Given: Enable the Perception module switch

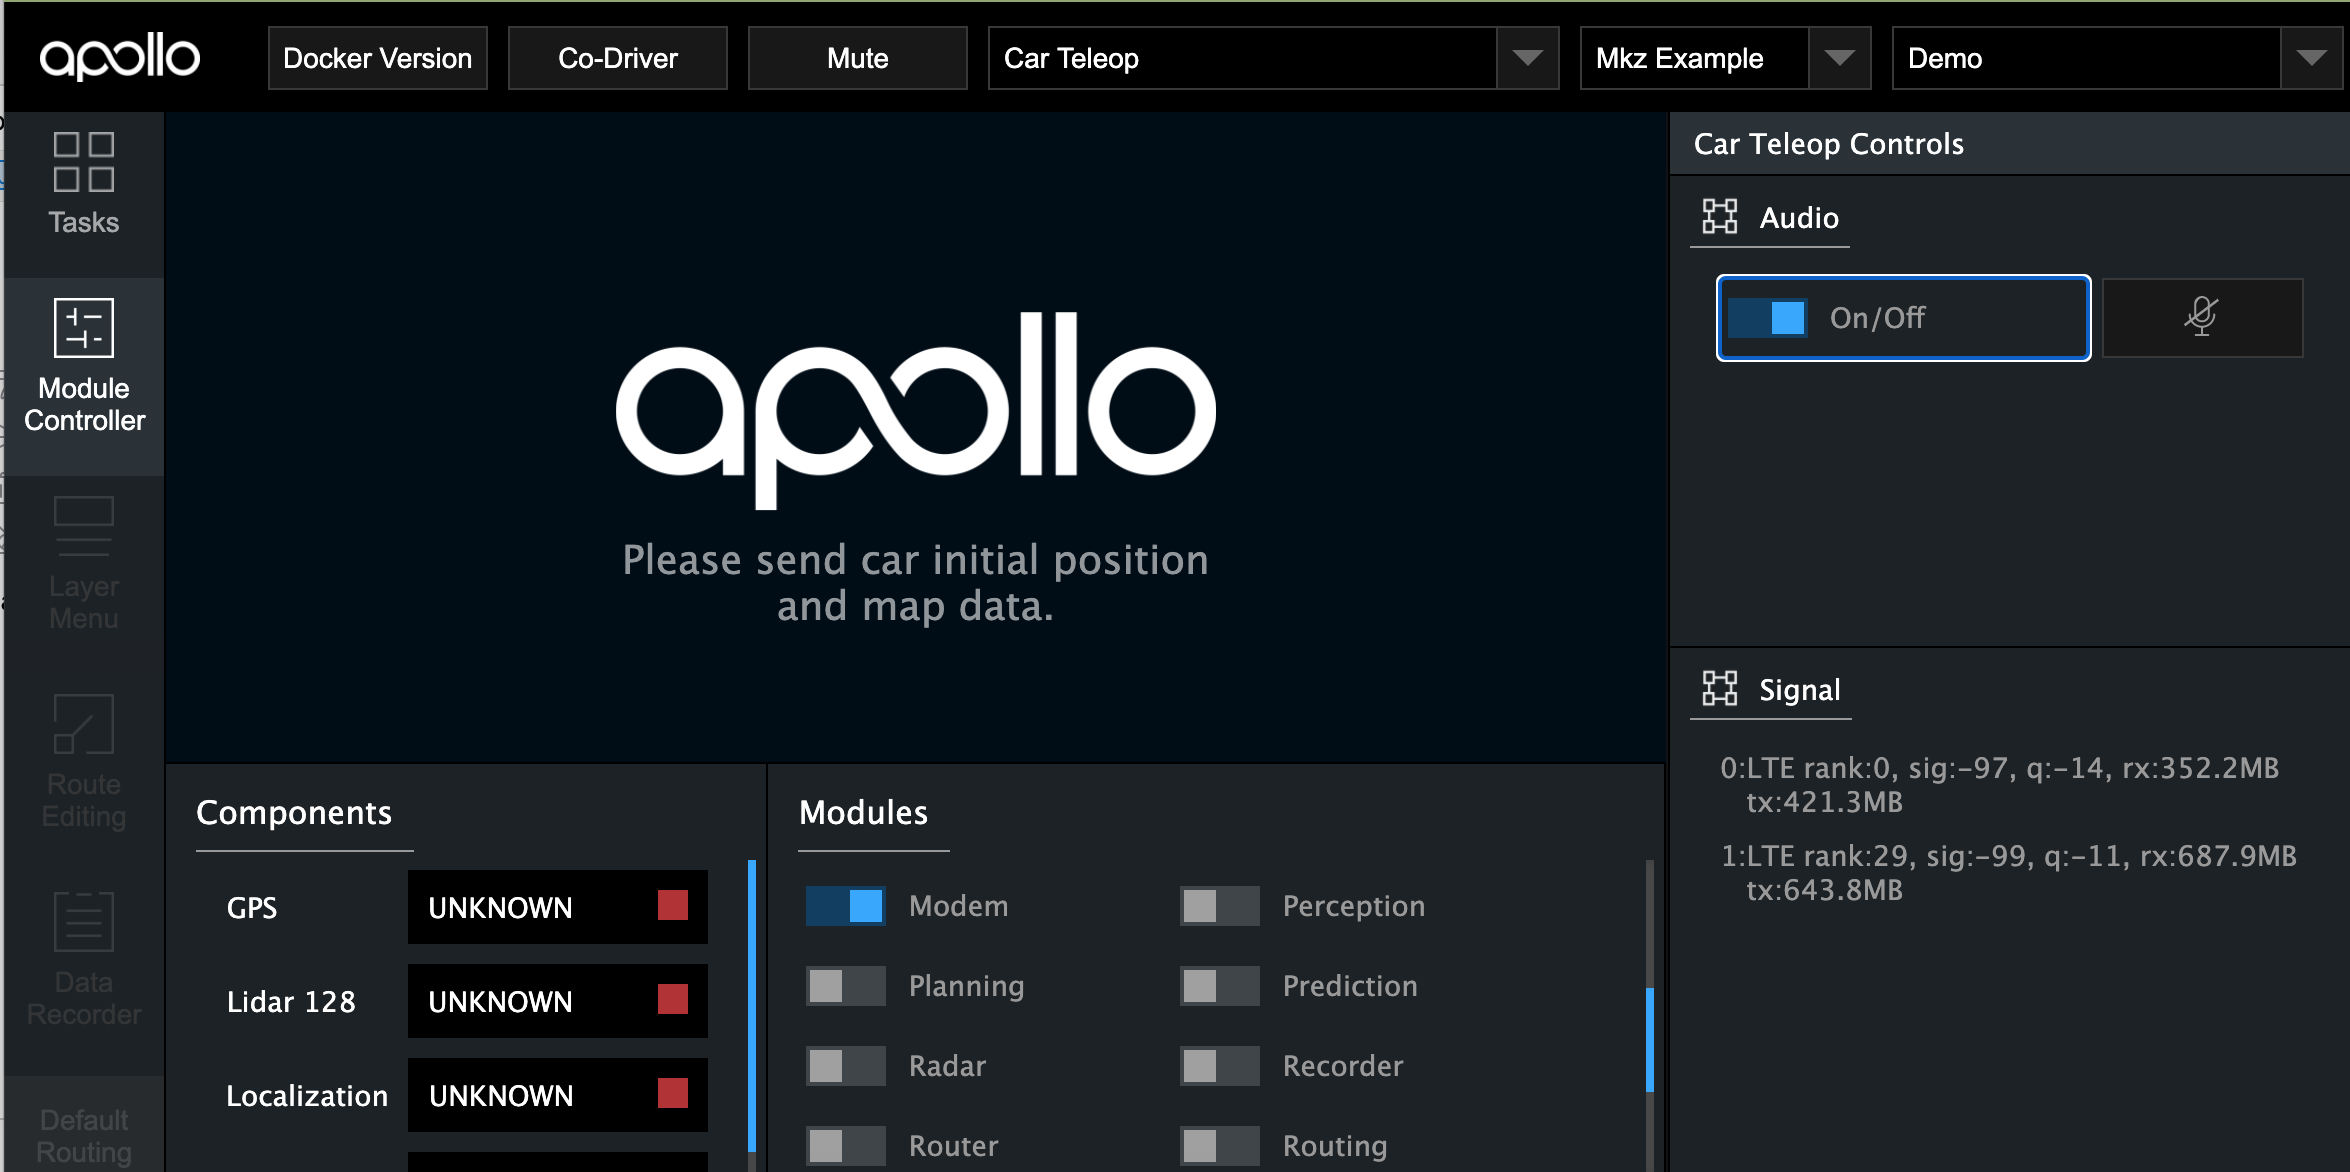Looking at the screenshot, I should click(1220, 906).
